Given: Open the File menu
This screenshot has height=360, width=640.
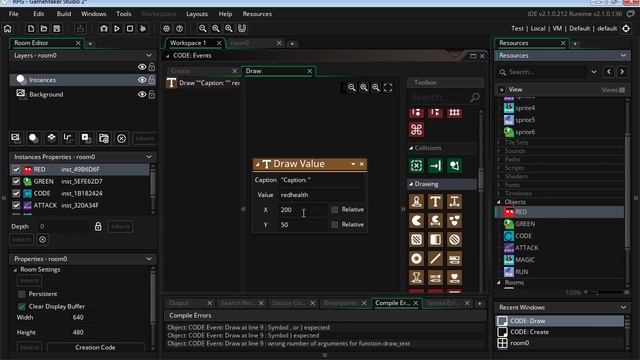Looking at the screenshot, I should (13, 14).
